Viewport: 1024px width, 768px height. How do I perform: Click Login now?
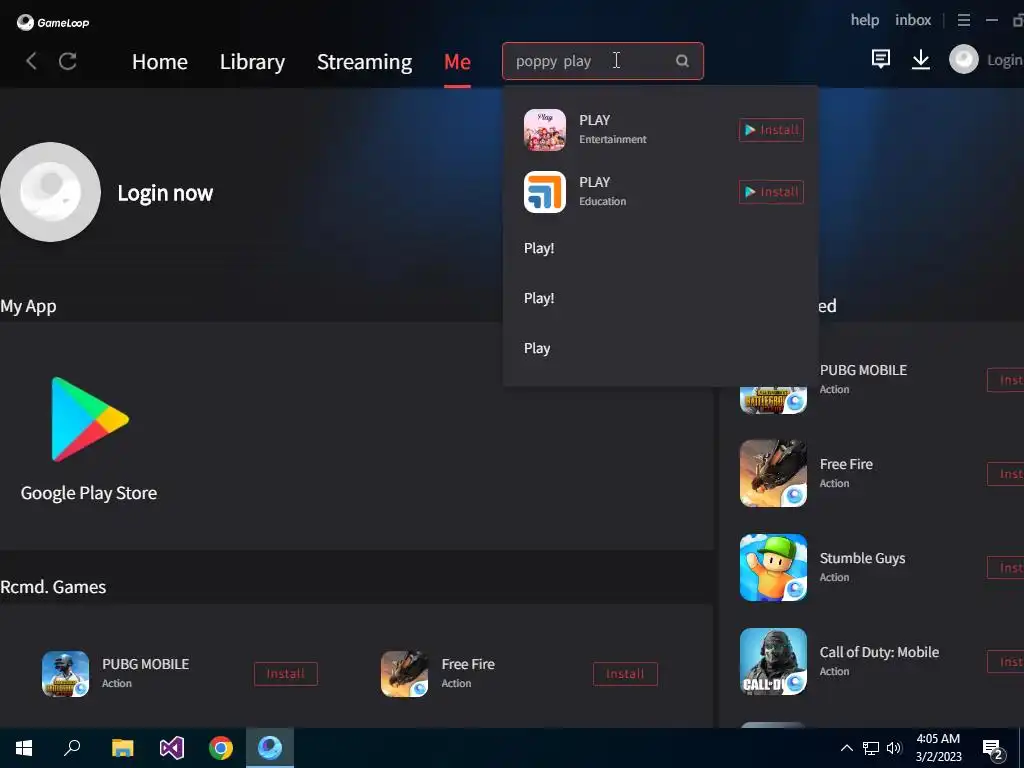(x=165, y=193)
